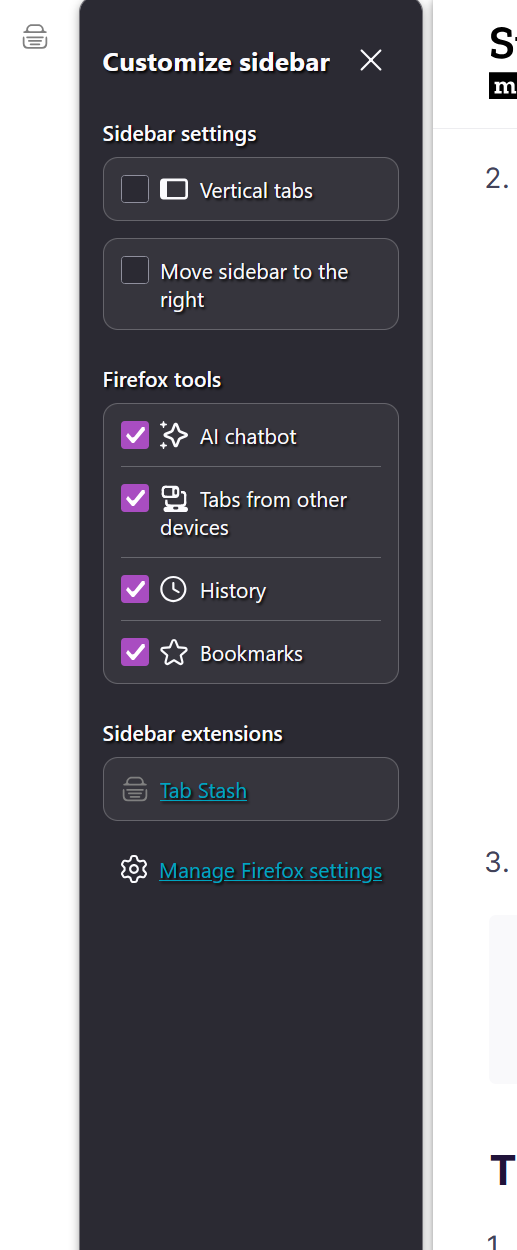Screen dimensions: 517x1250
Task: Close the Customize sidebar panel
Action: [371, 61]
